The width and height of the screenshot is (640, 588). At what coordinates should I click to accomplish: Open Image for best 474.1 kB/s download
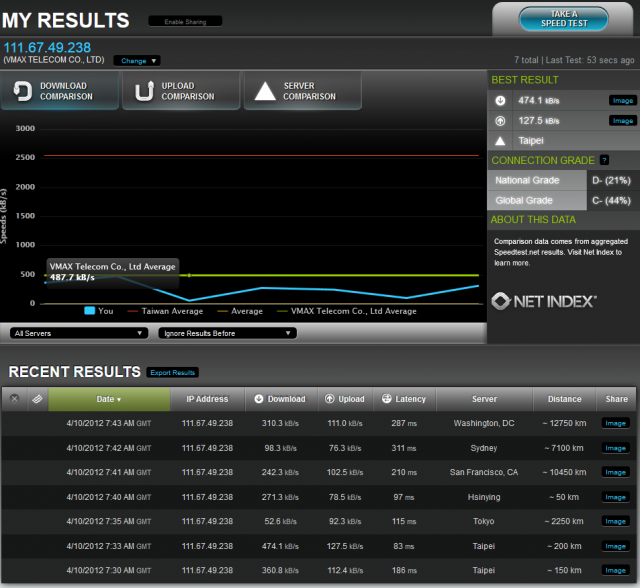tap(622, 100)
